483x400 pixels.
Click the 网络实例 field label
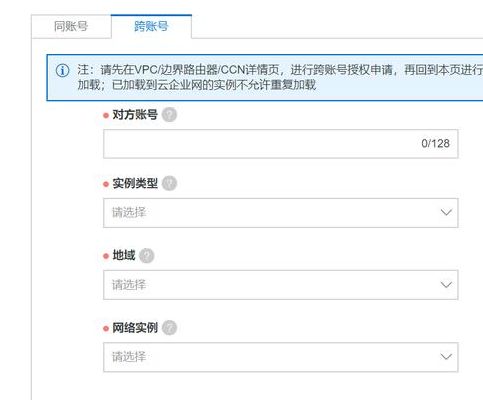[x=135, y=328]
